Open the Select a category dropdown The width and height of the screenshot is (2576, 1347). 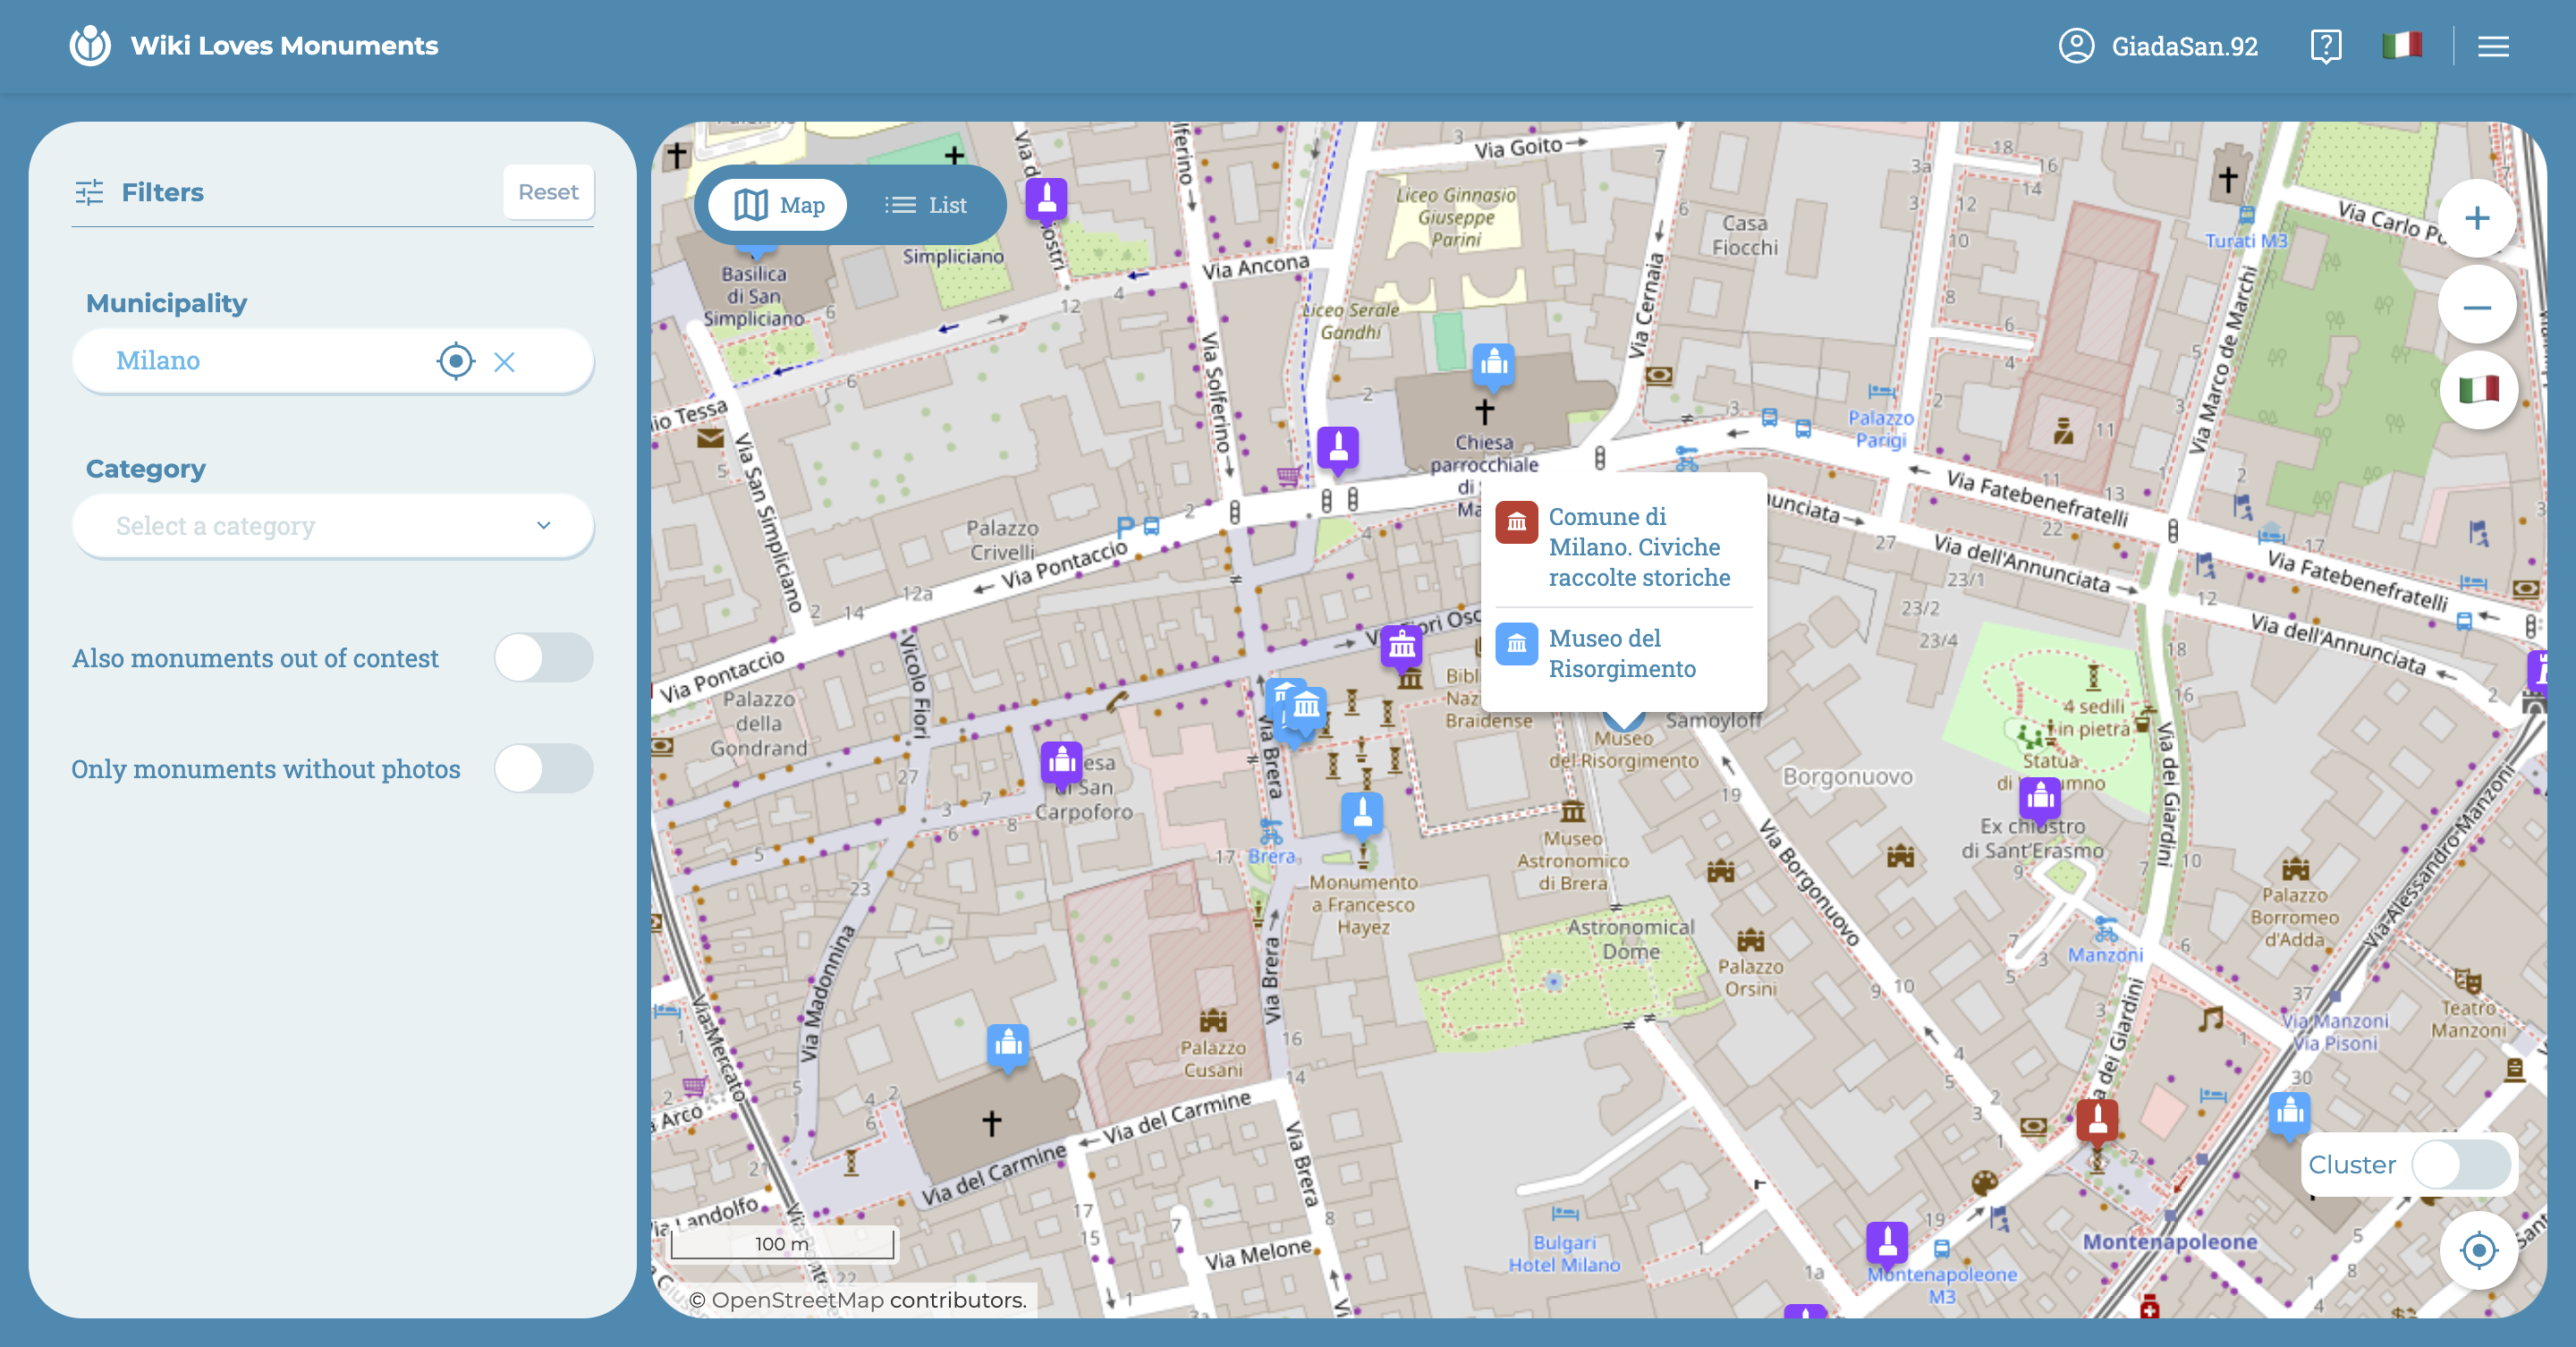click(332, 526)
